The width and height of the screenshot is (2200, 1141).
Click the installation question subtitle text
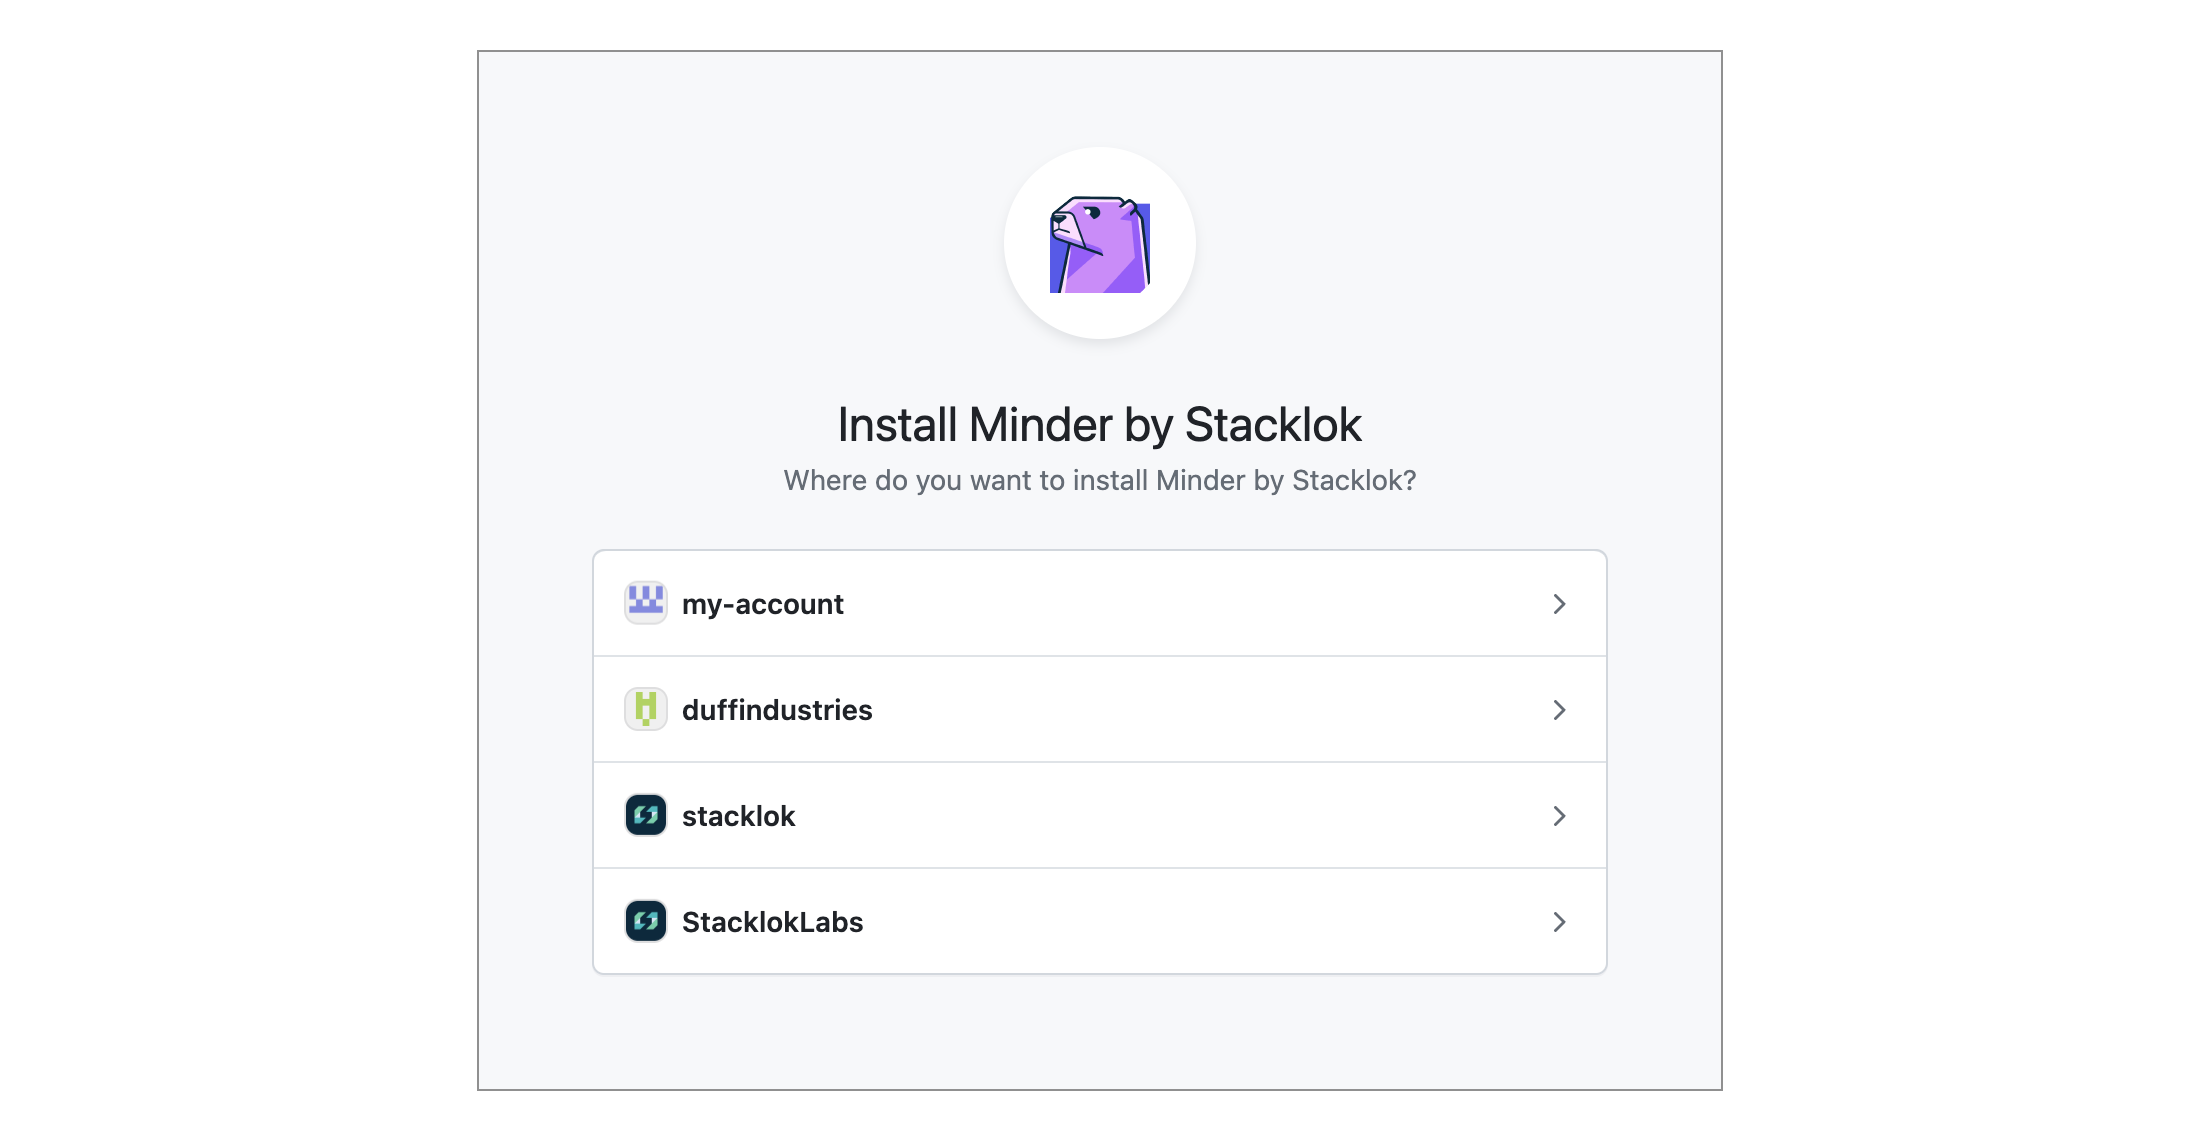tap(1100, 480)
